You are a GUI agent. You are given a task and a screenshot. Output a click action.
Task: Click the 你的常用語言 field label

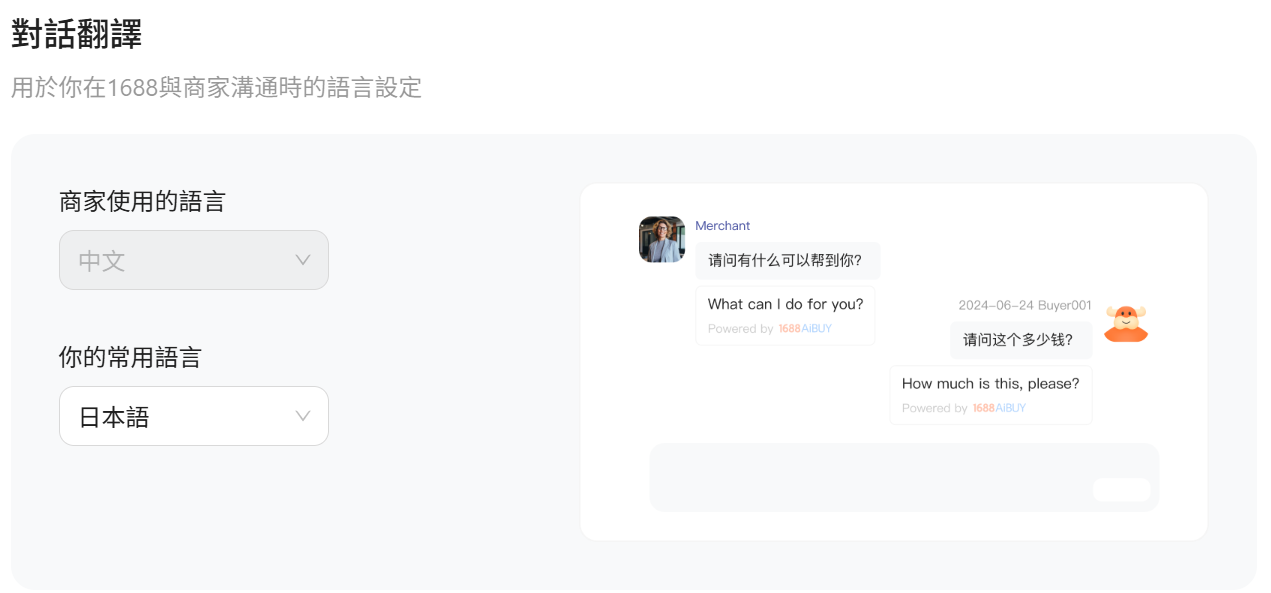(130, 357)
